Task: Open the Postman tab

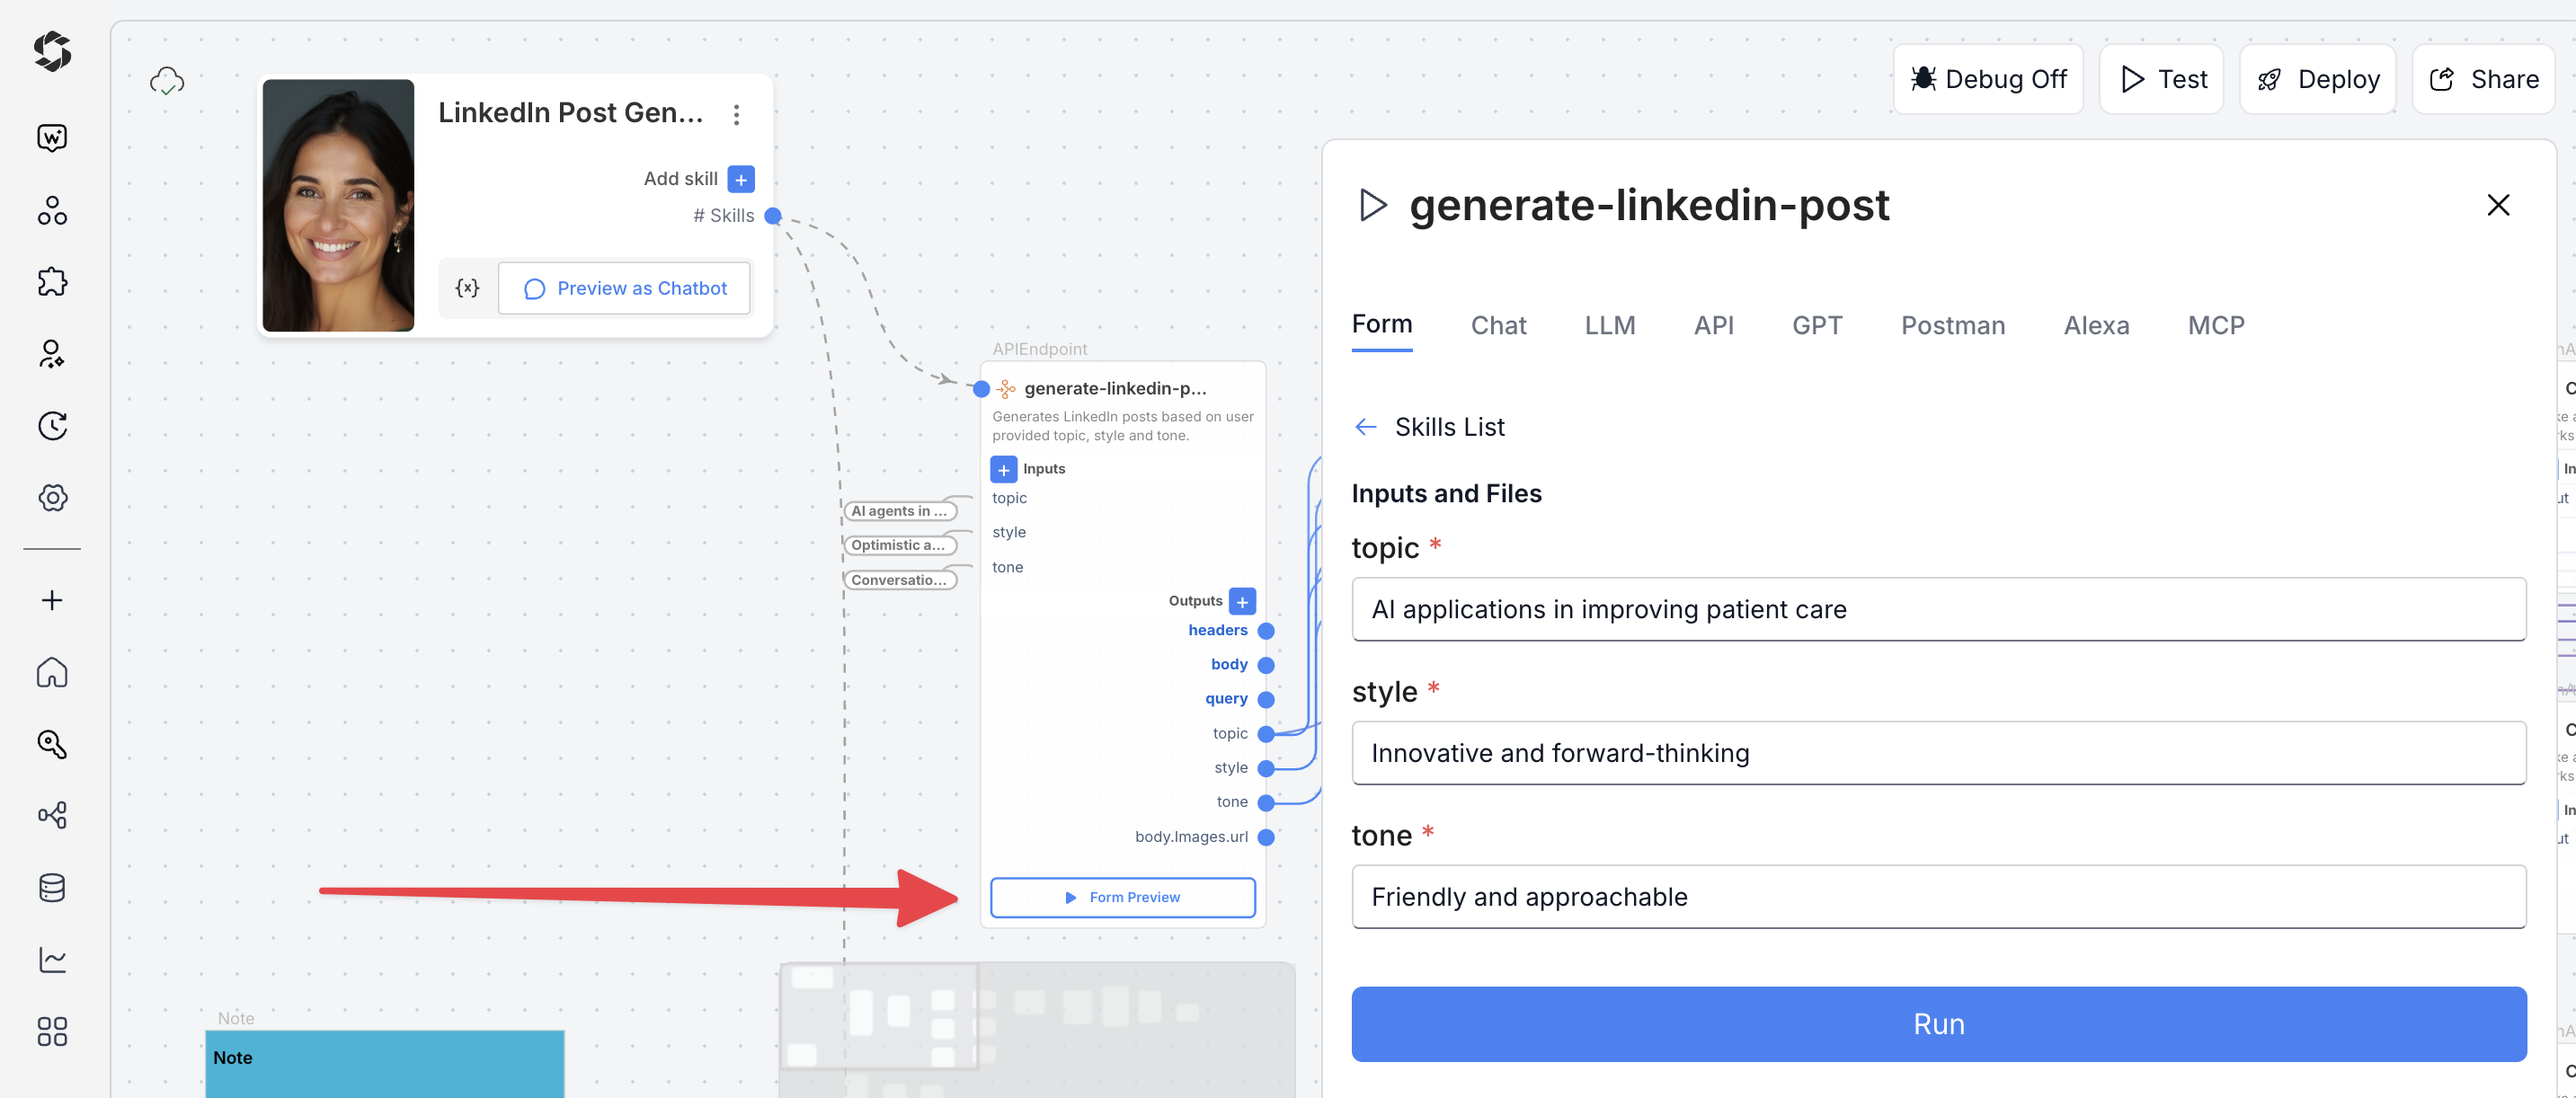Action: click(1952, 325)
